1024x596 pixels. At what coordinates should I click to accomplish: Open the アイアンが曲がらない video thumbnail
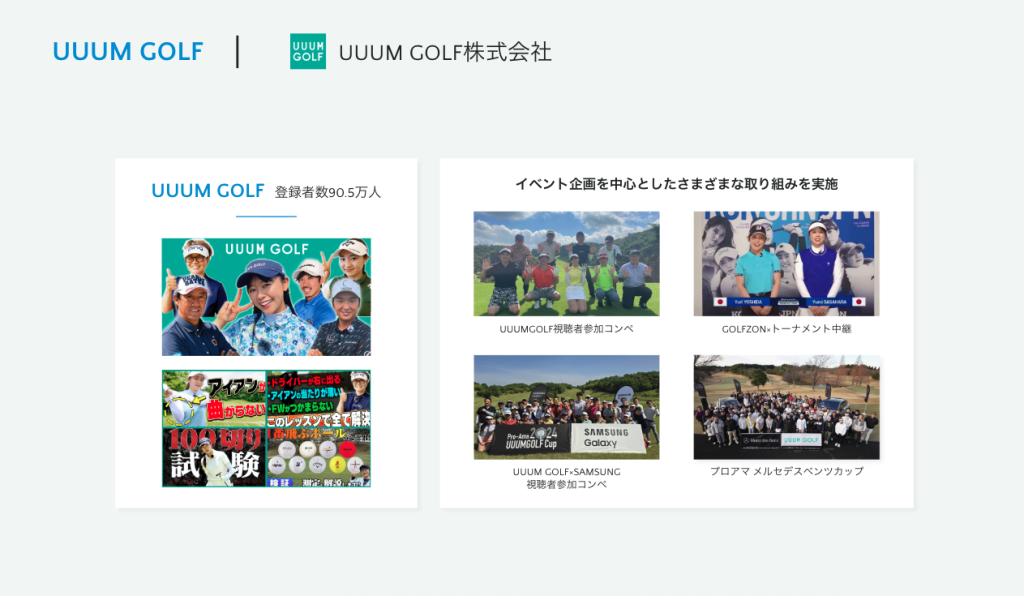coord(214,399)
